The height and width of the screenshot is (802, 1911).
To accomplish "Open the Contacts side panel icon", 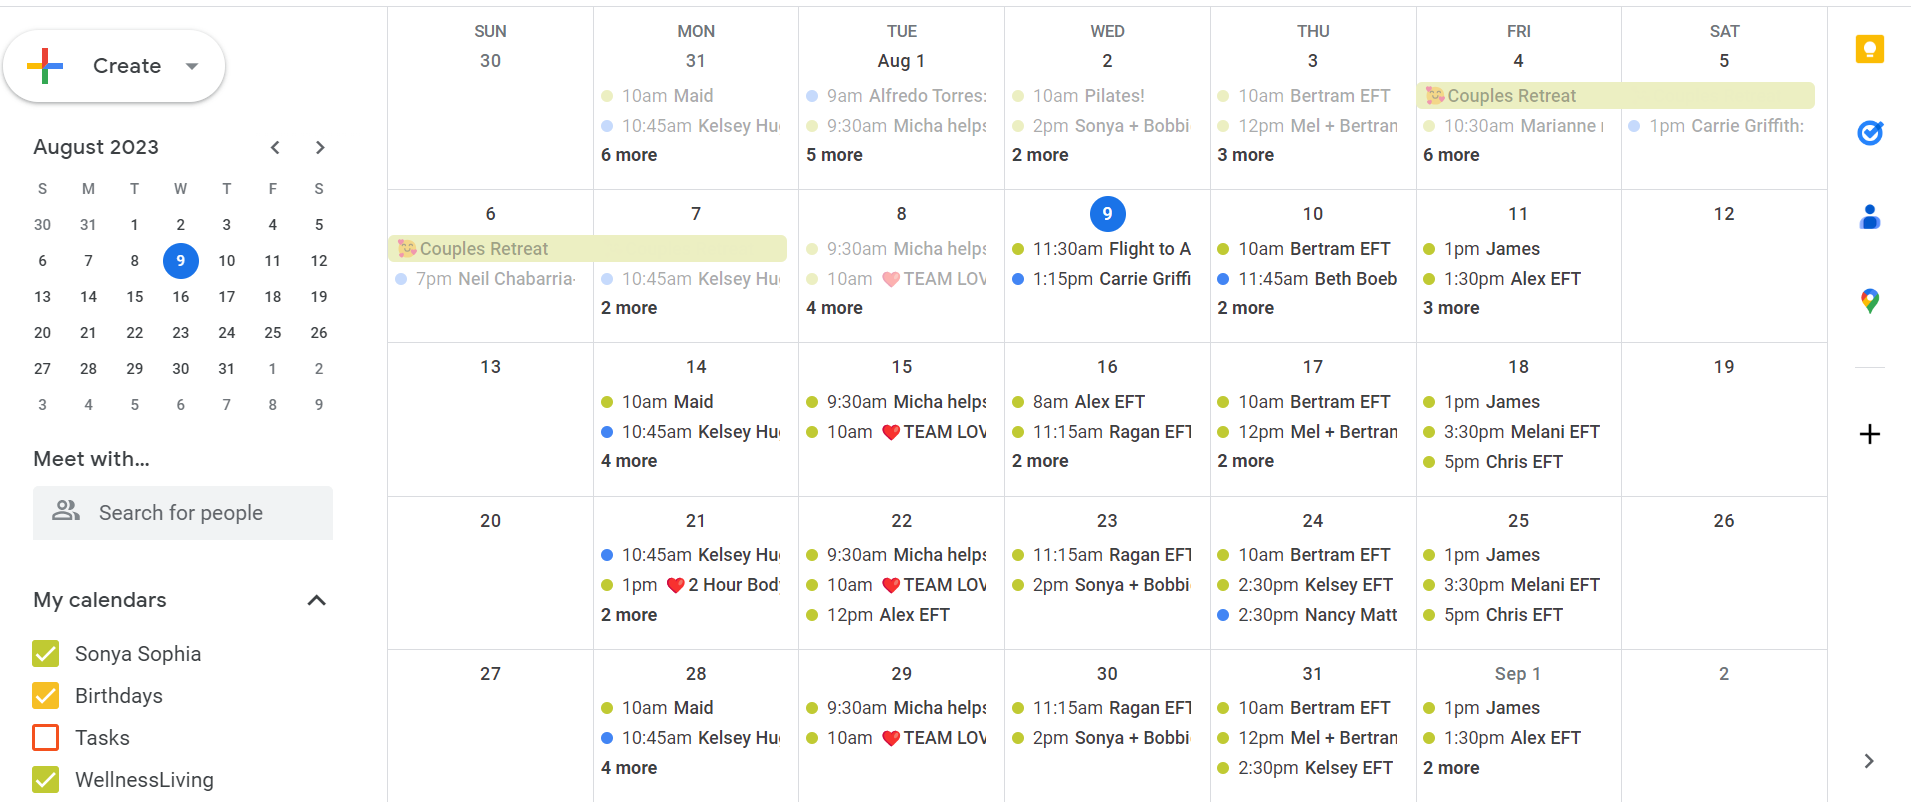I will [1869, 217].
